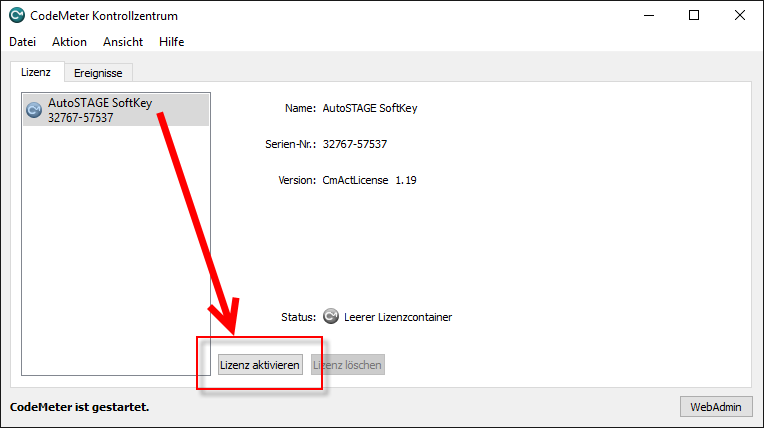Image resolution: width=764 pixels, height=428 pixels.
Task: Minimize the CodeMeter Kontrollzentrum window
Action: (x=648, y=16)
